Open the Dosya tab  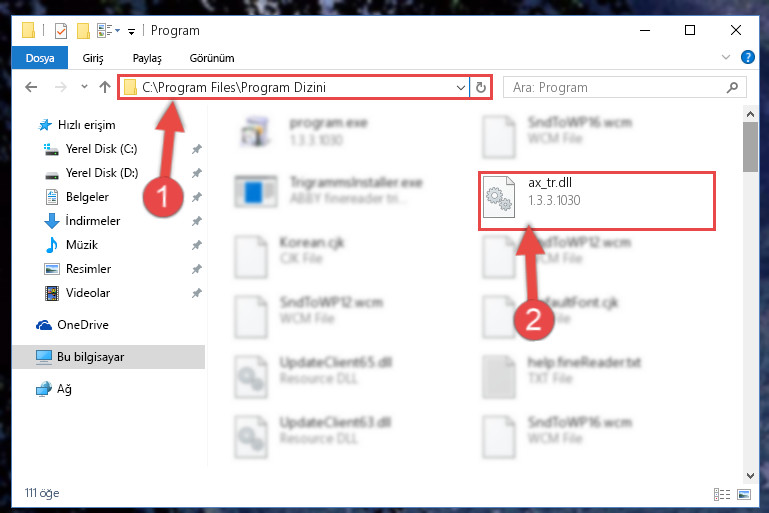[40, 58]
